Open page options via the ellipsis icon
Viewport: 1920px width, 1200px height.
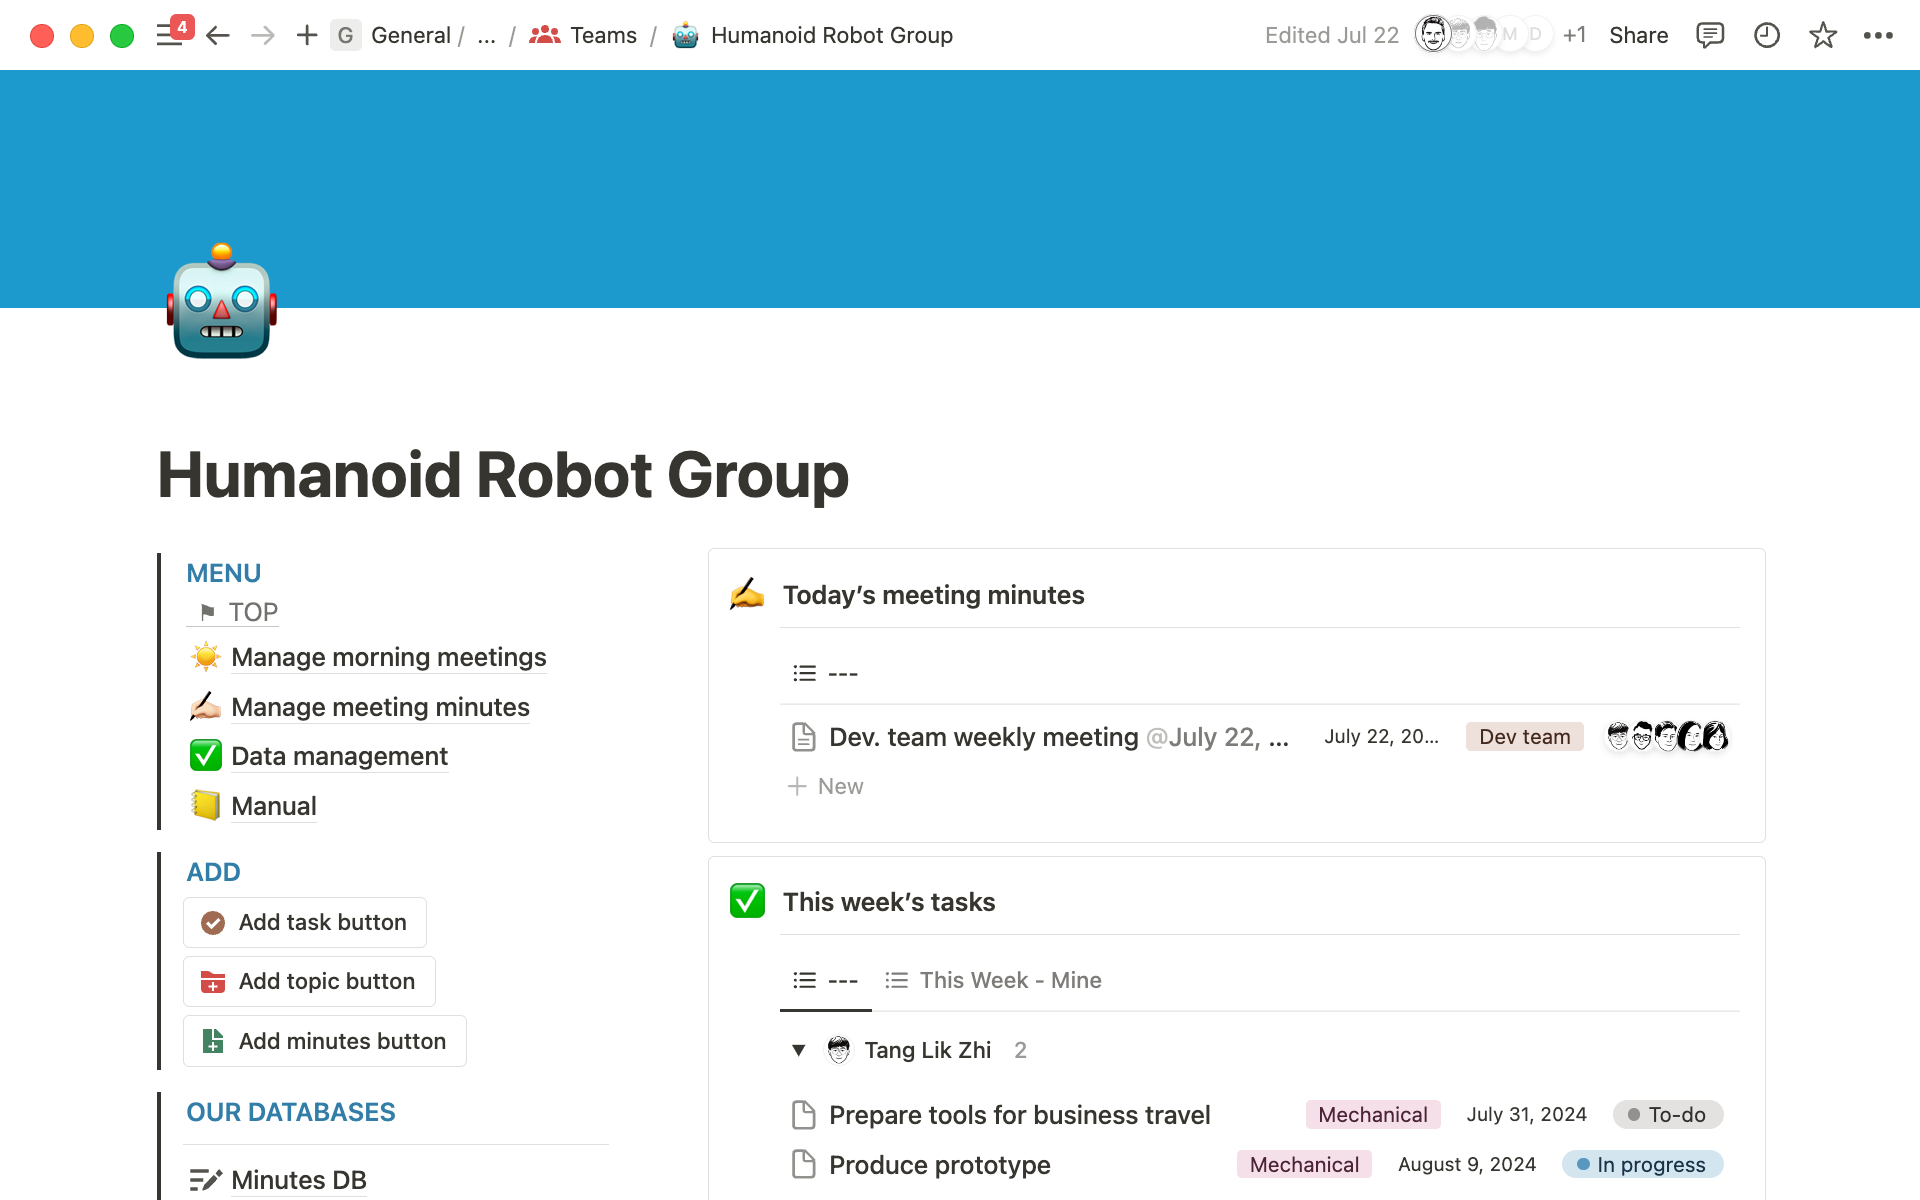pyautogui.click(x=1879, y=35)
